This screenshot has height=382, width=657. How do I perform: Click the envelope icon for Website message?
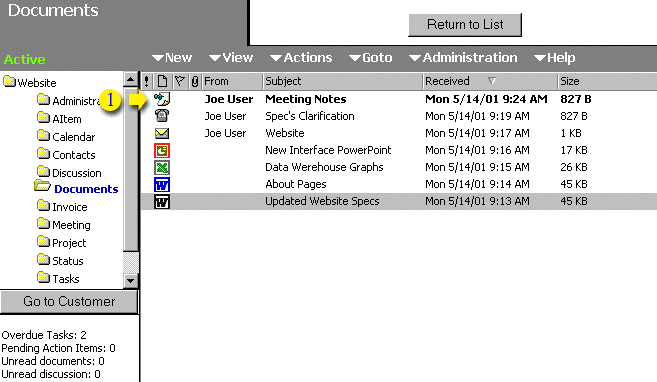click(162, 133)
